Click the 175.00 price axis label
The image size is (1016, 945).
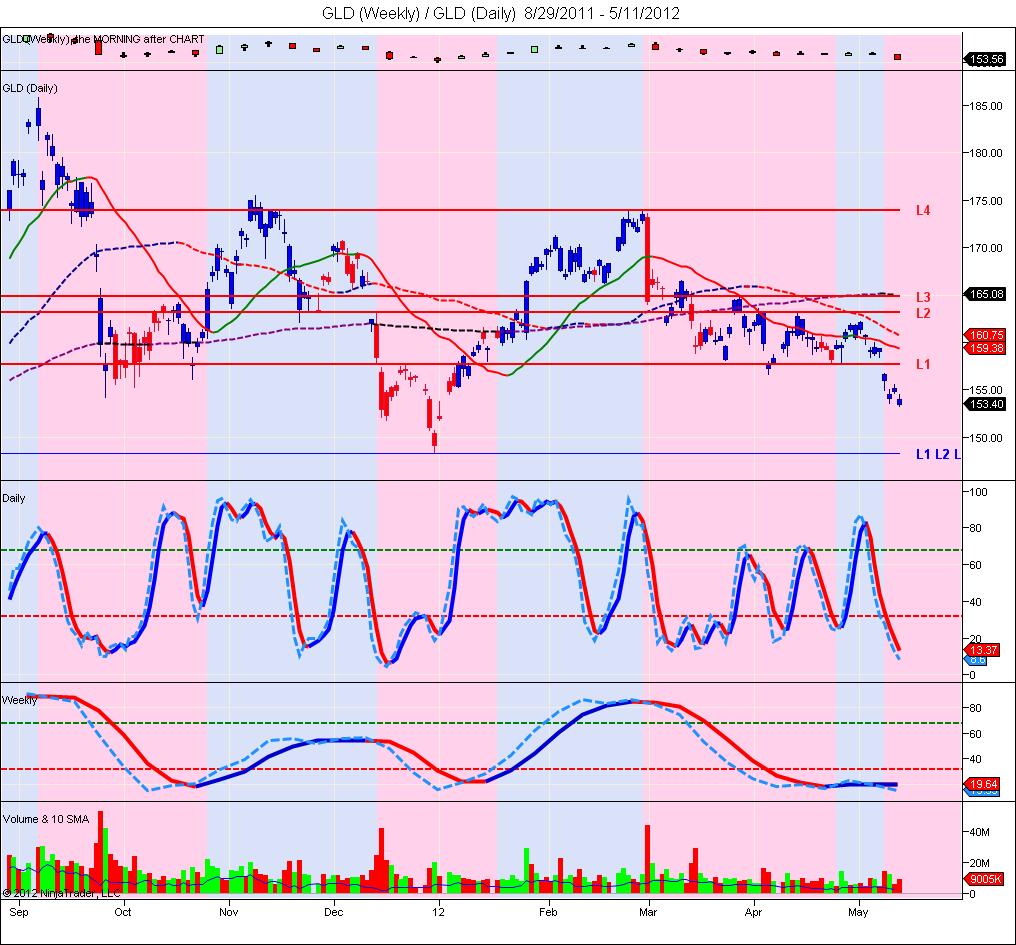(x=986, y=201)
